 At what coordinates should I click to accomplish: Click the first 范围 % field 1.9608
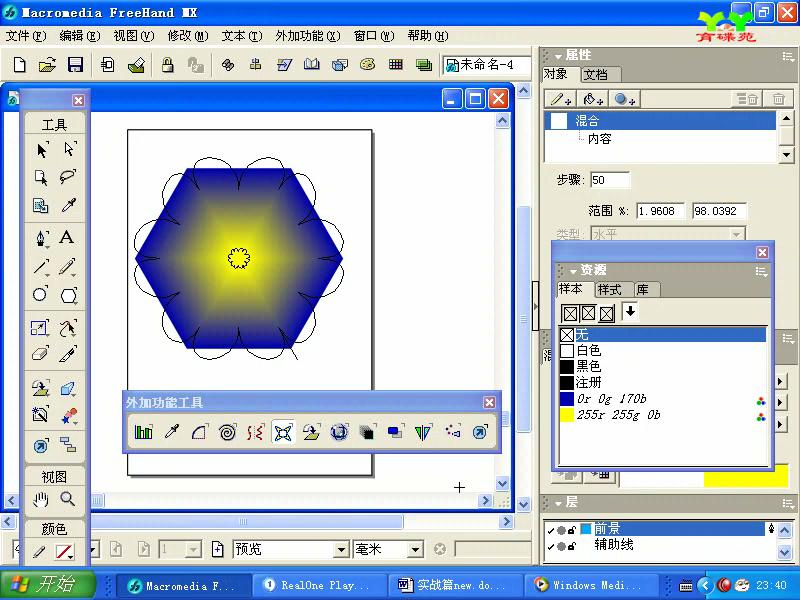660,211
